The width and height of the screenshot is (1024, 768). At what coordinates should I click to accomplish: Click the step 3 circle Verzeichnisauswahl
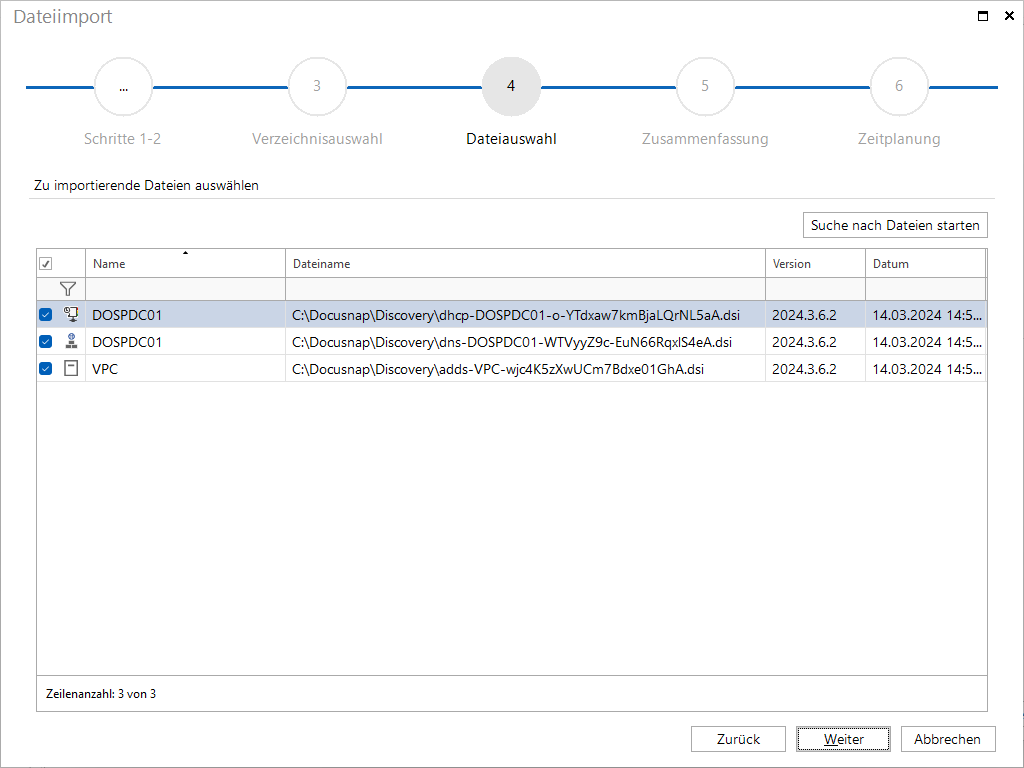point(317,86)
